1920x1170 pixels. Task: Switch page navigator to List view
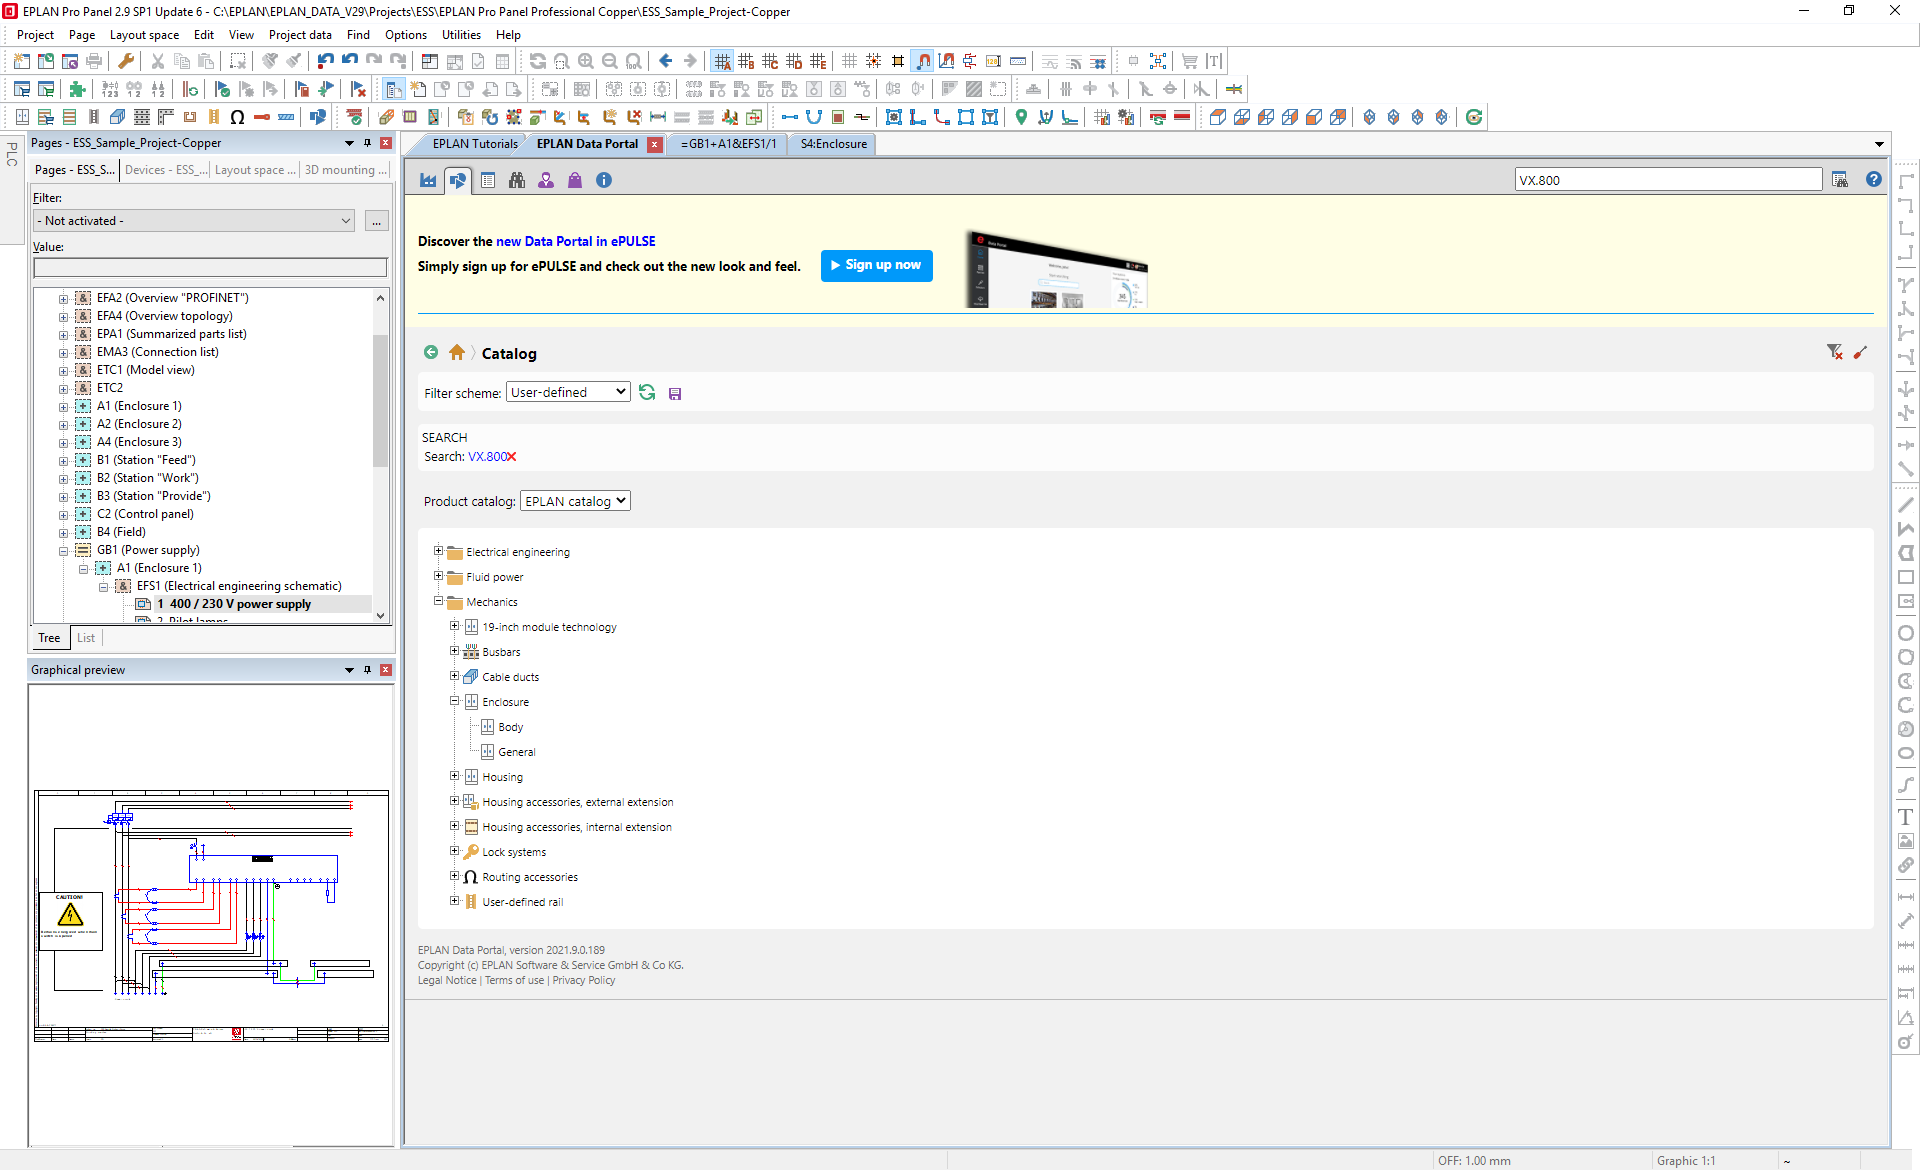tap(86, 638)
